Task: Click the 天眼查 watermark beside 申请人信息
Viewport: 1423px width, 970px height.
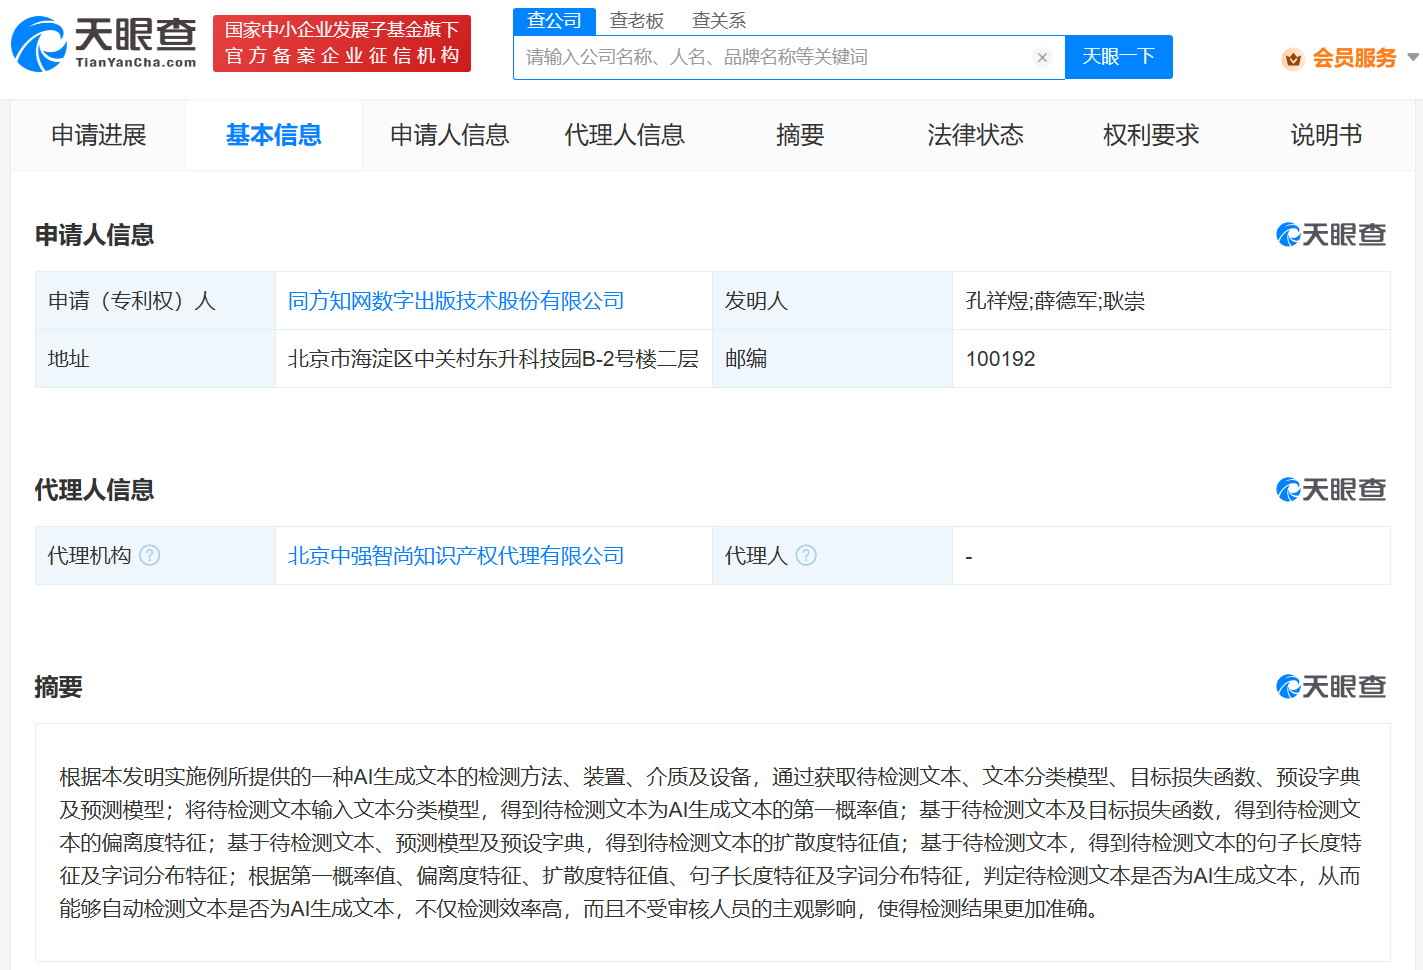Action: (x=1331, y=235)
